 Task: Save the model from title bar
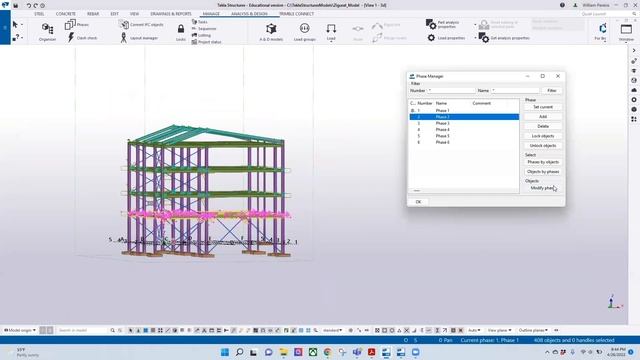click(x=16, y=5)
